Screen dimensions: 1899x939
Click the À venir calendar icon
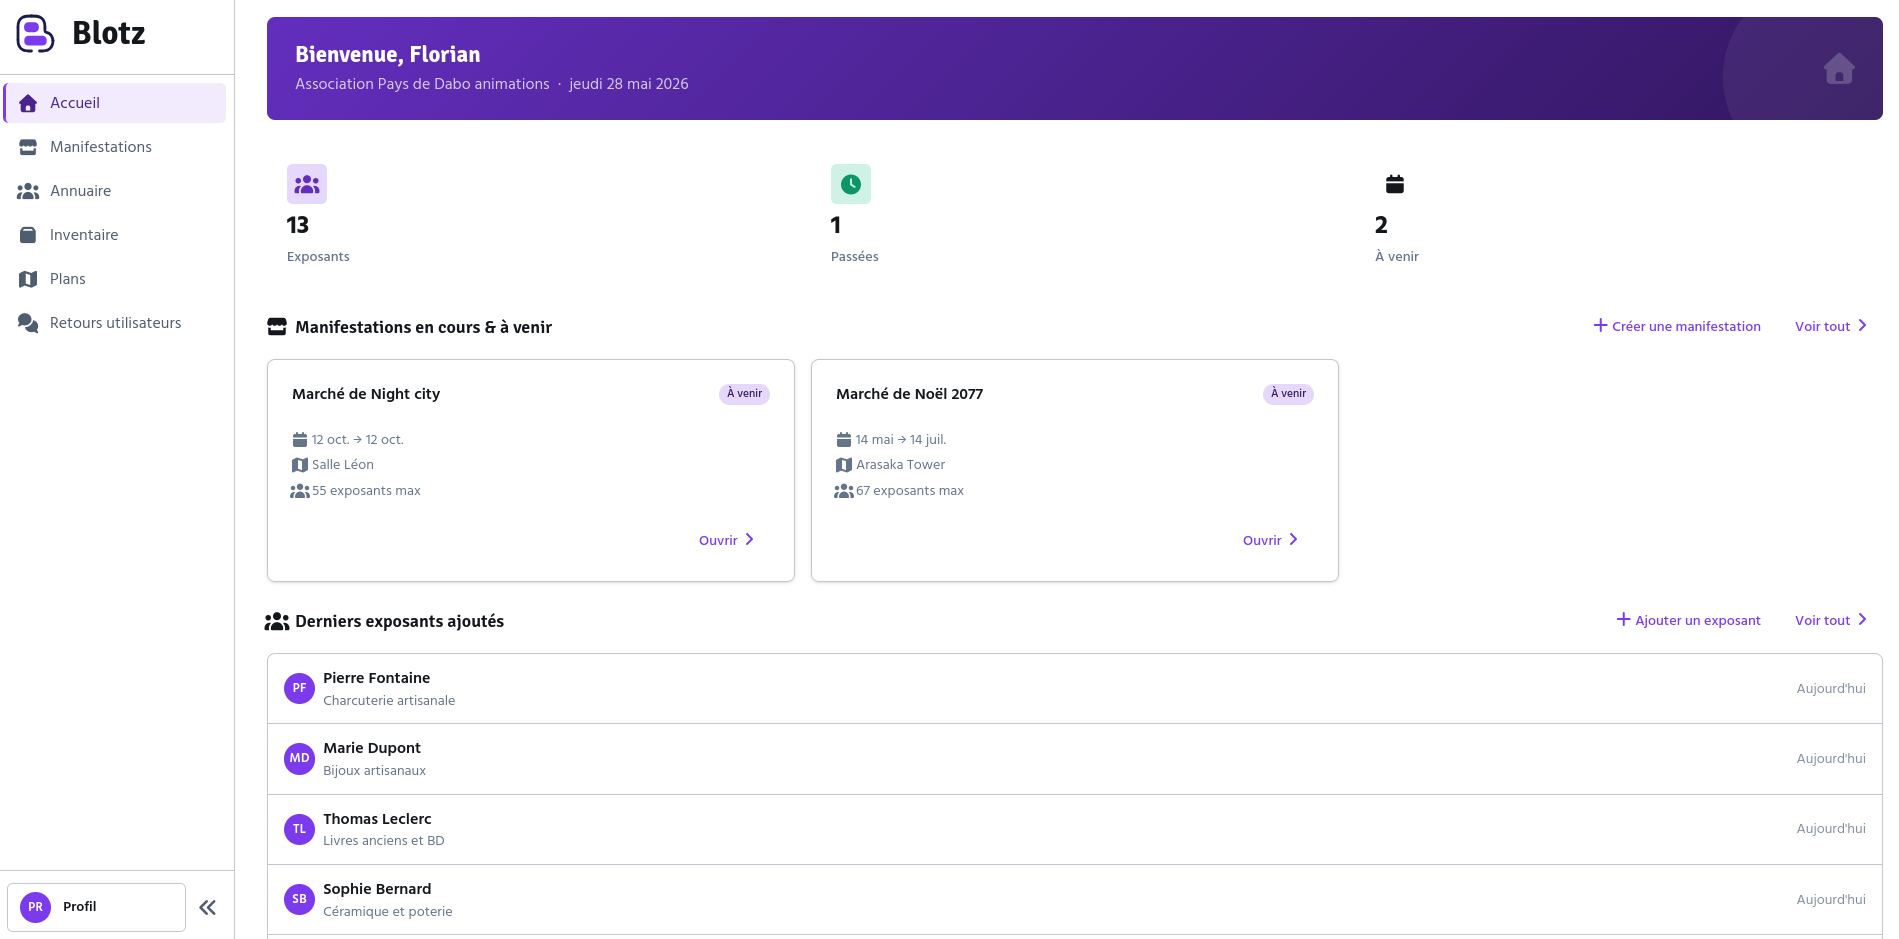[x=1395, y=184]
